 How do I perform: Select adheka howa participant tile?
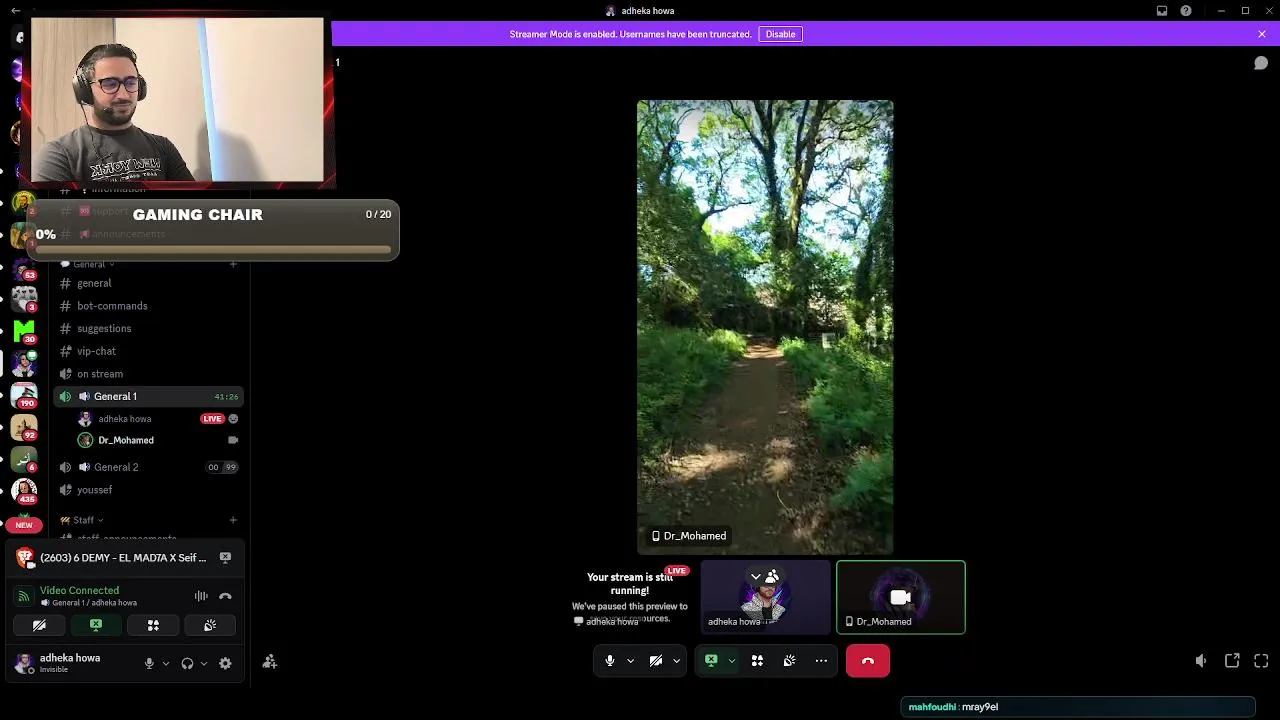tap(765, 597)
